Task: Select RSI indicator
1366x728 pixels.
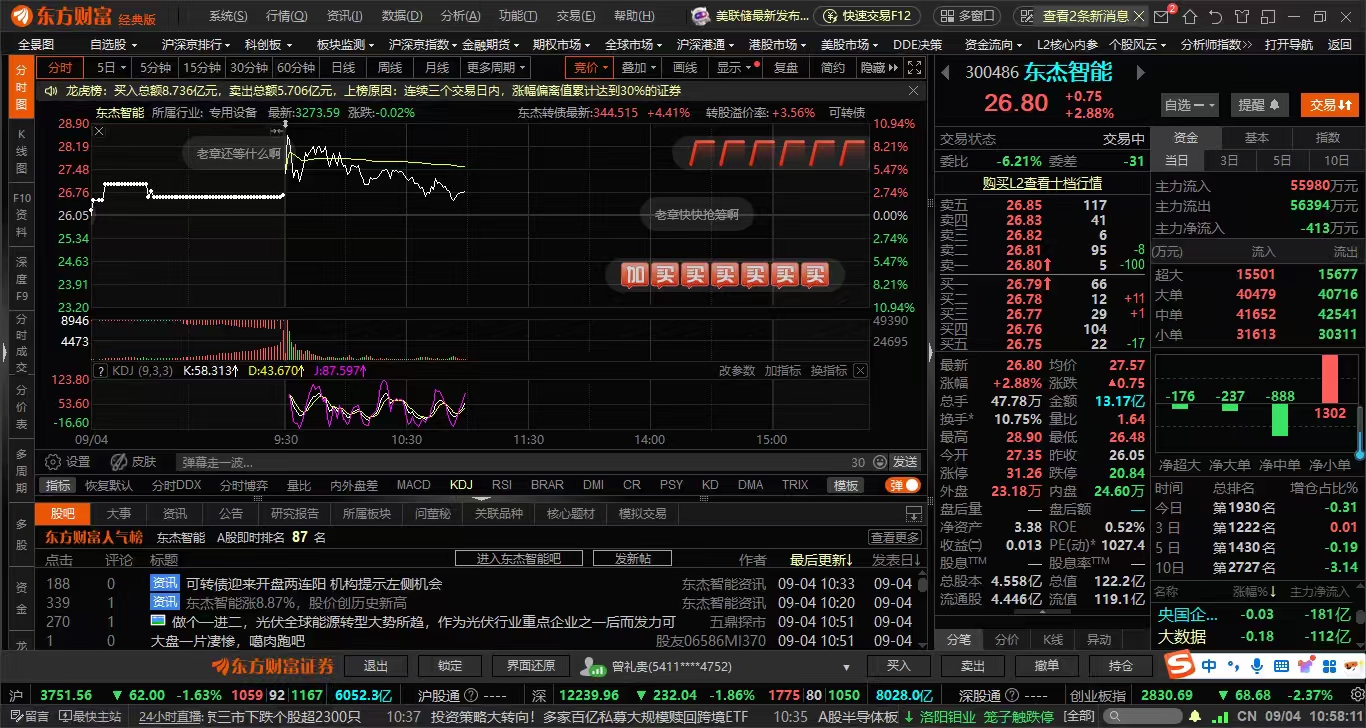Action: (502, 485)
